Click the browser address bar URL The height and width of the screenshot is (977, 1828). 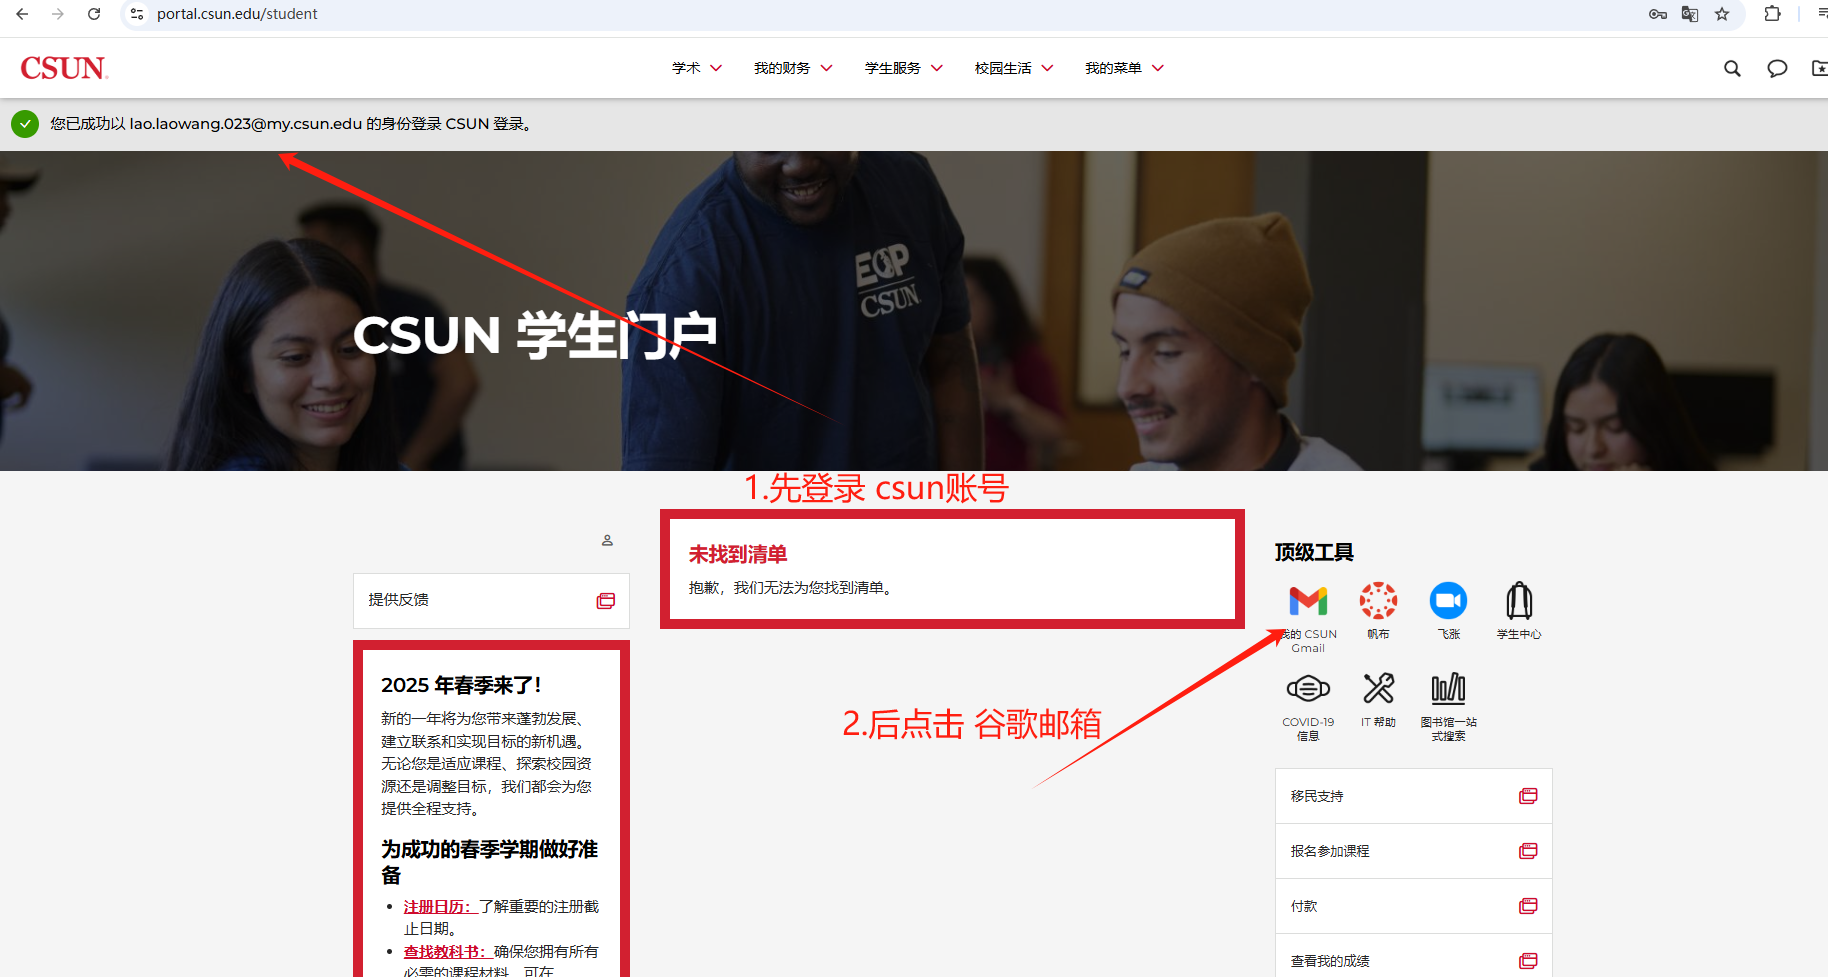[237, 14]
